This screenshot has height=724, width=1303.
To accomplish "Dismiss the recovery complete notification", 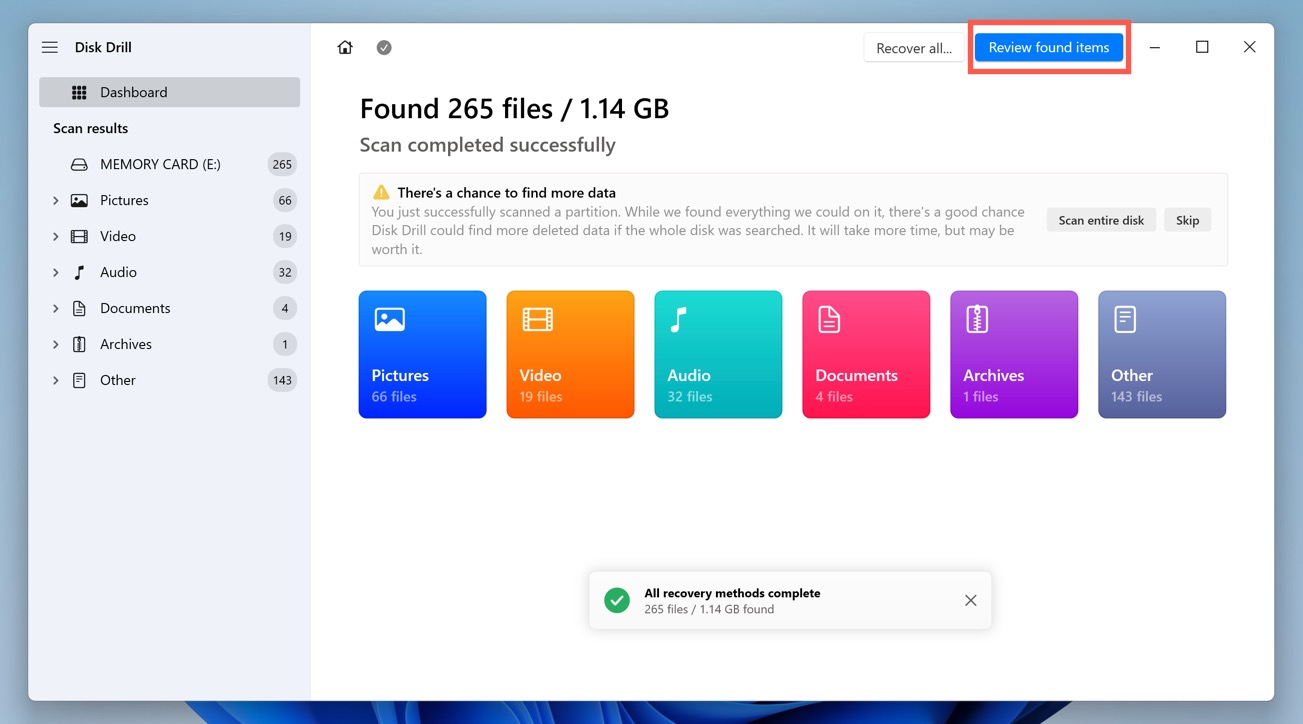I will tap(970, 600).
